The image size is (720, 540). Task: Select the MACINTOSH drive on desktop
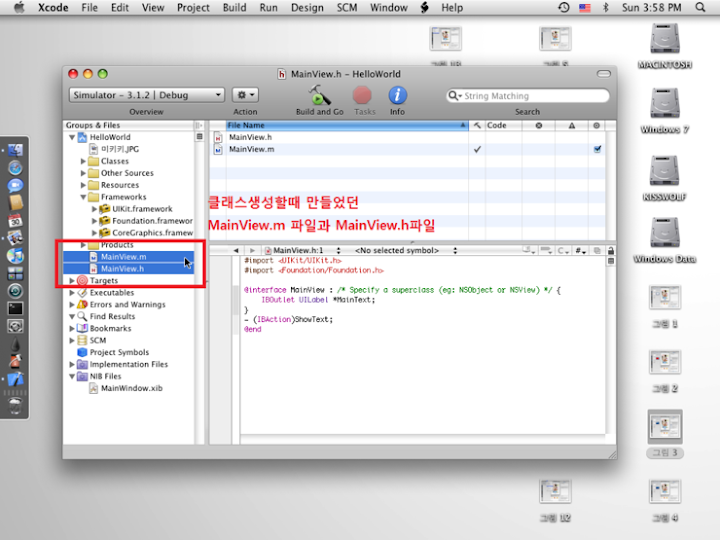pos(664,39)
